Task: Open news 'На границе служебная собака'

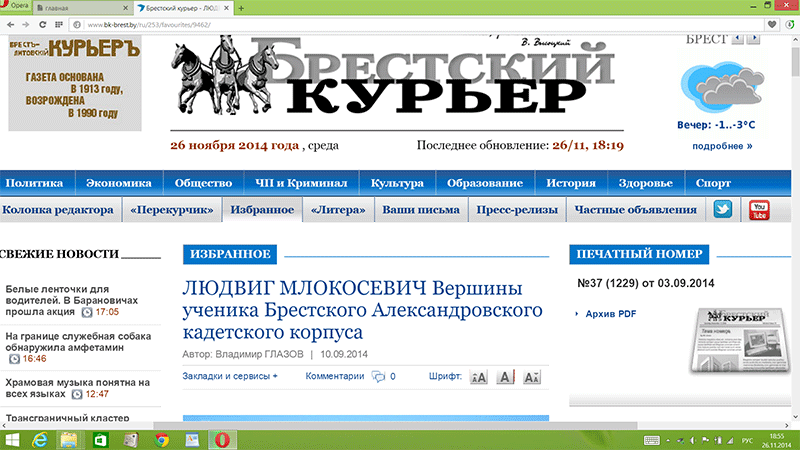Action: pos(78,342)
